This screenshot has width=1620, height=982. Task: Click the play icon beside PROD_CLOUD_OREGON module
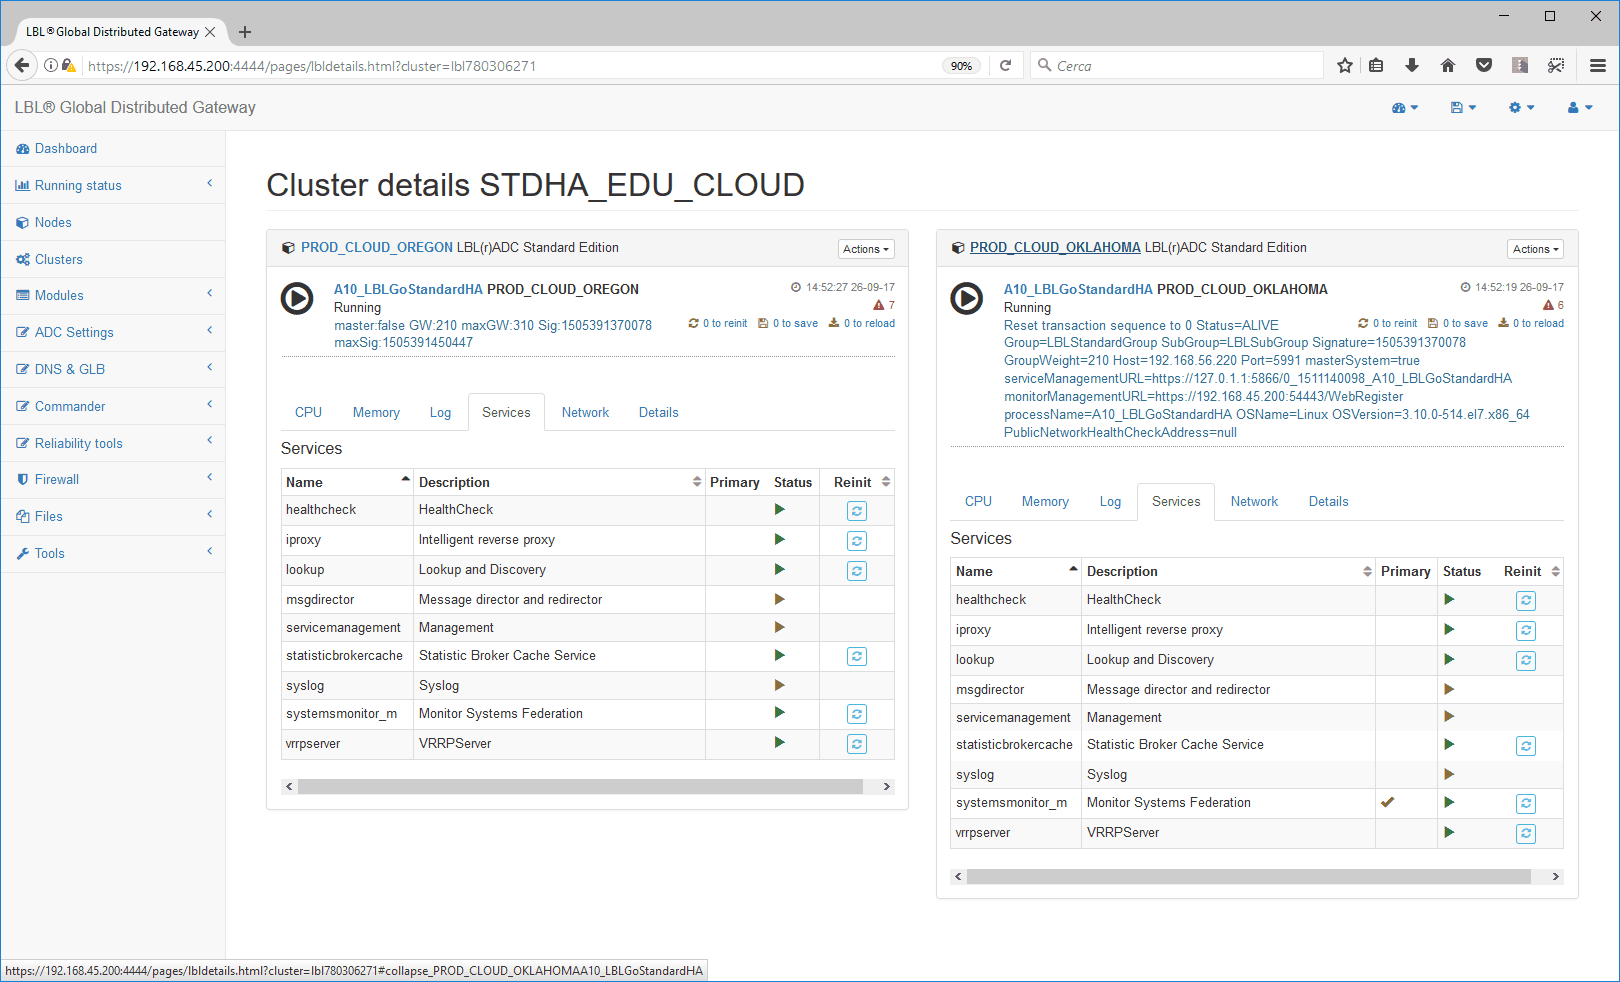[297, 299]
